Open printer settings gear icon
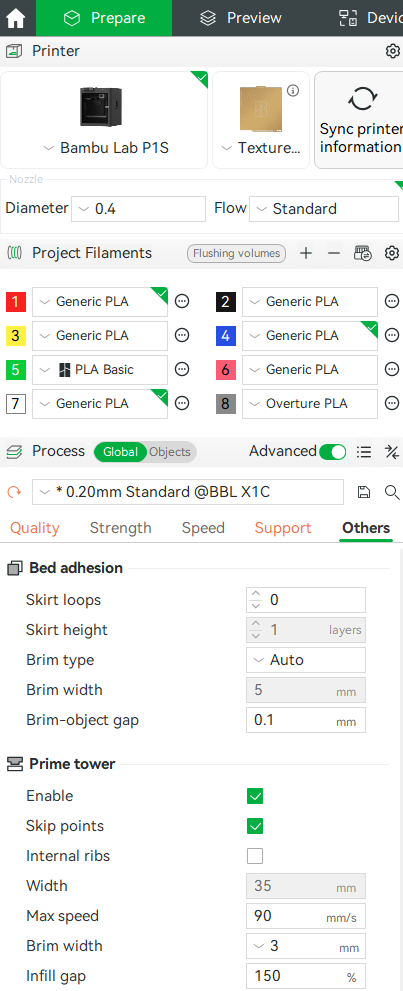The height and width of the screenshot is (991, 403). (392, 51)
